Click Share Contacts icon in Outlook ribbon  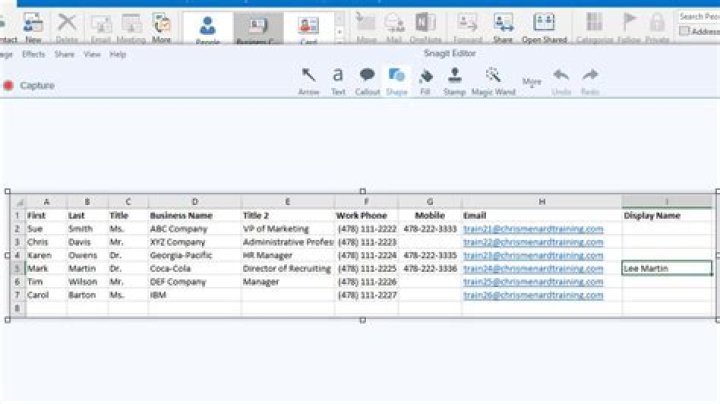point(503,28)
